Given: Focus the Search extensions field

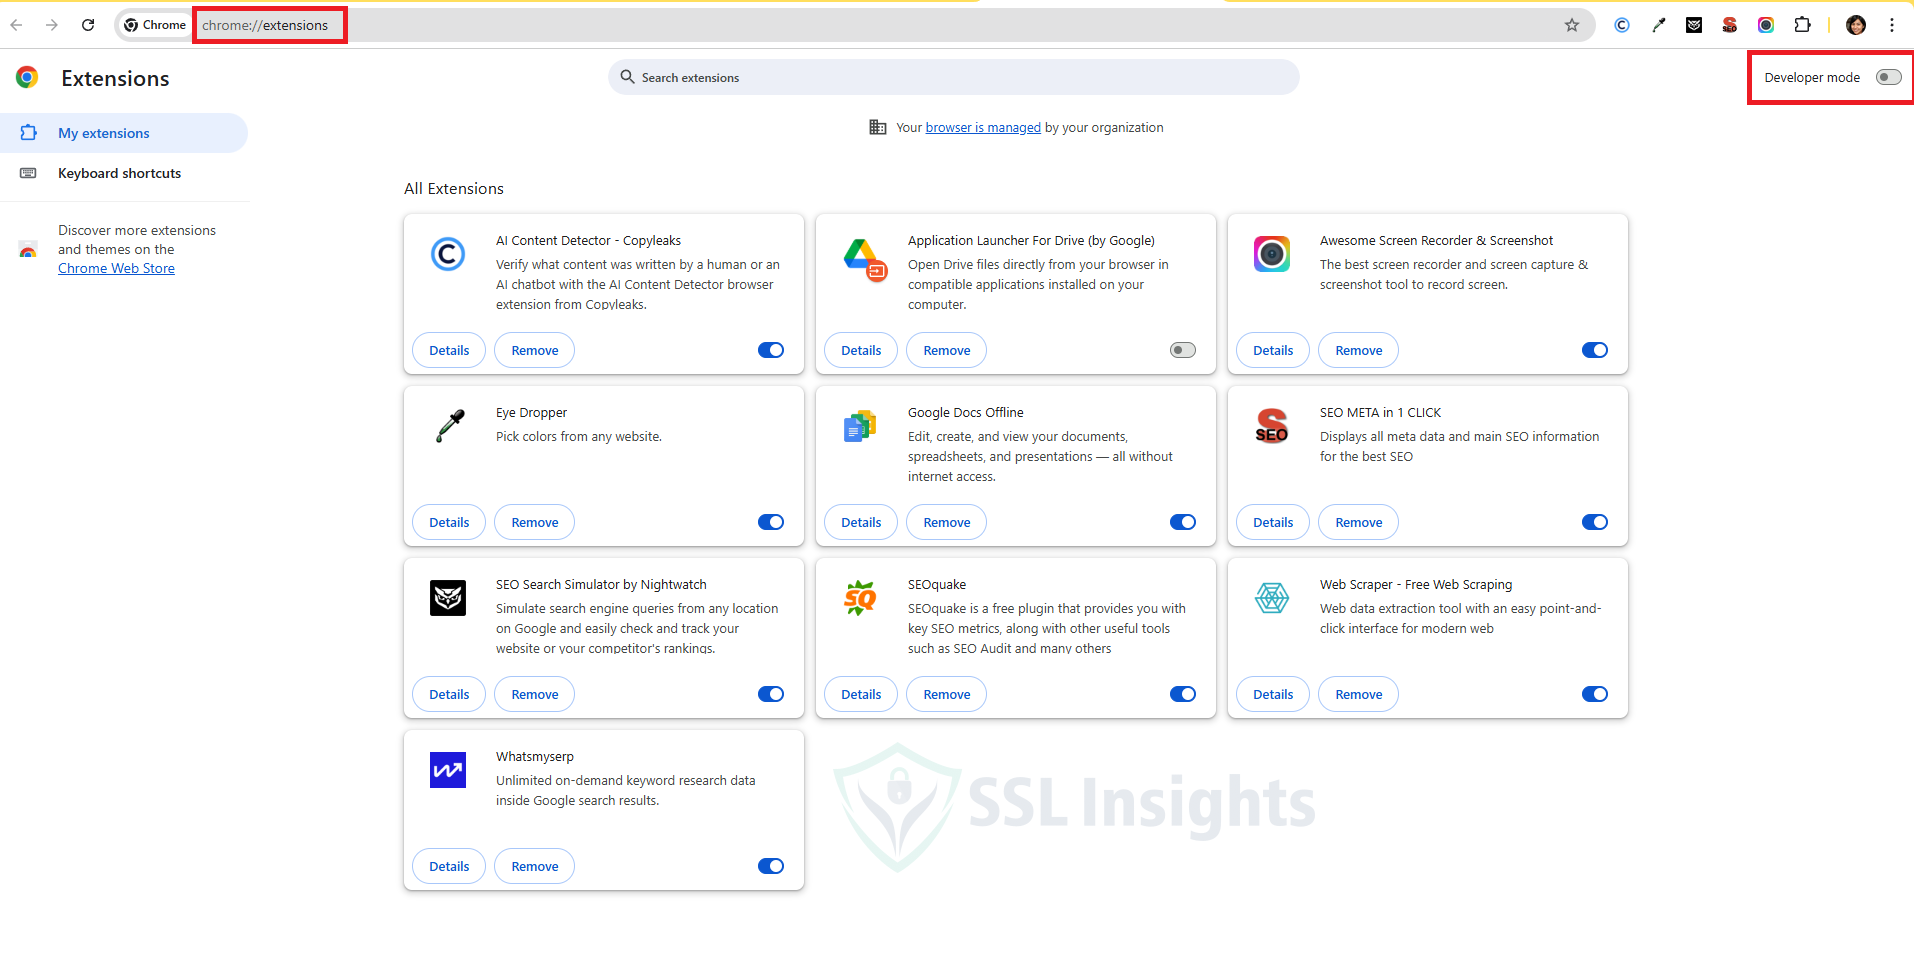Looking at the screenshot, I should click(953, 77).
